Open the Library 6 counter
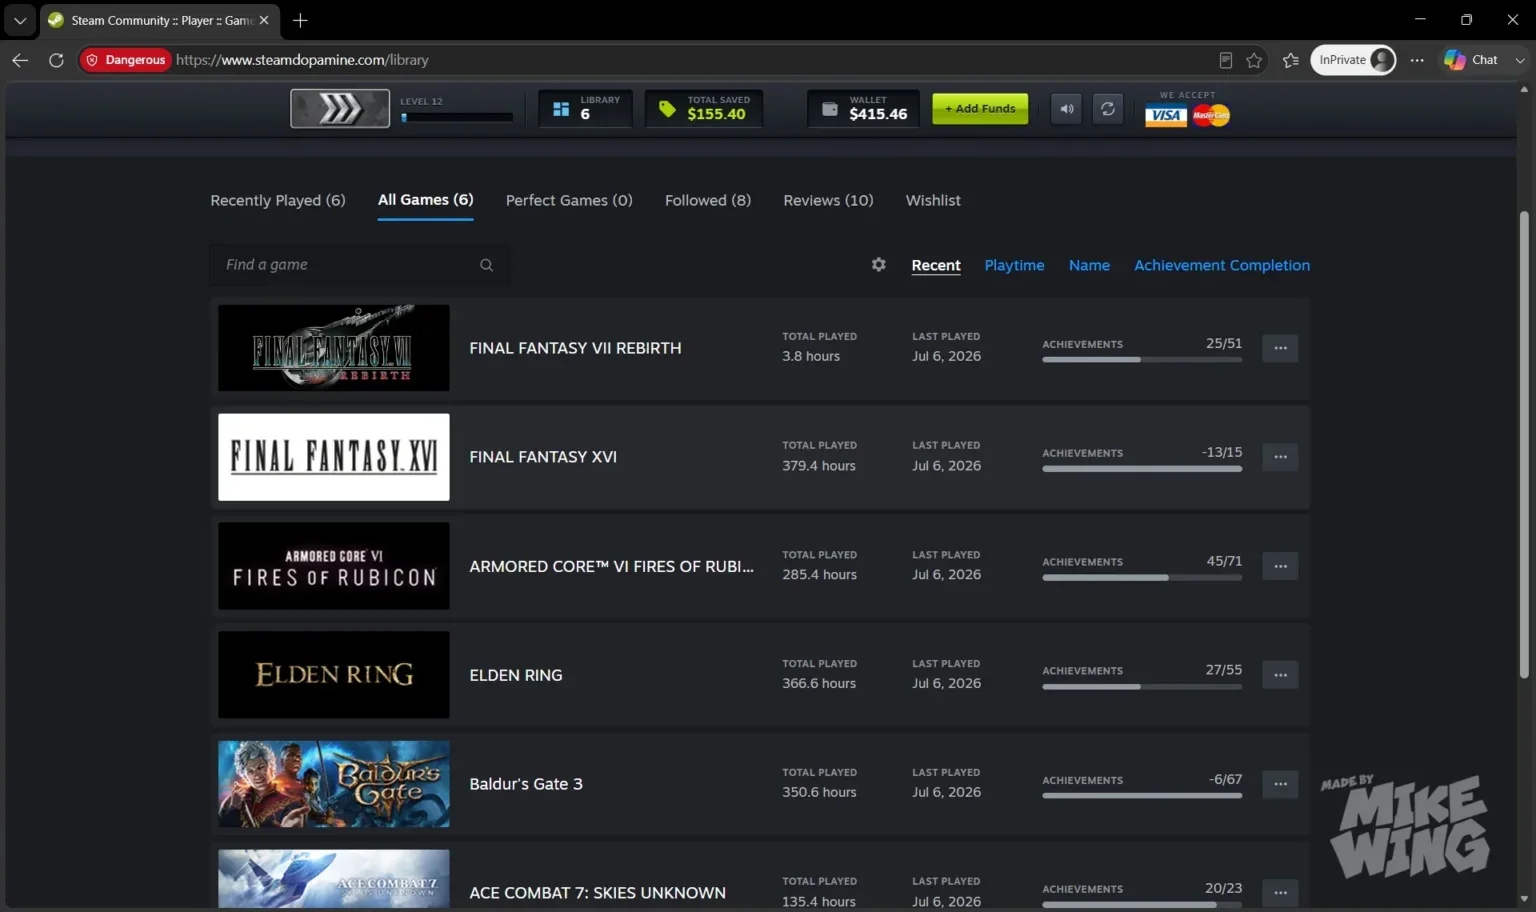1536x912 pixels. pos(585,108)
